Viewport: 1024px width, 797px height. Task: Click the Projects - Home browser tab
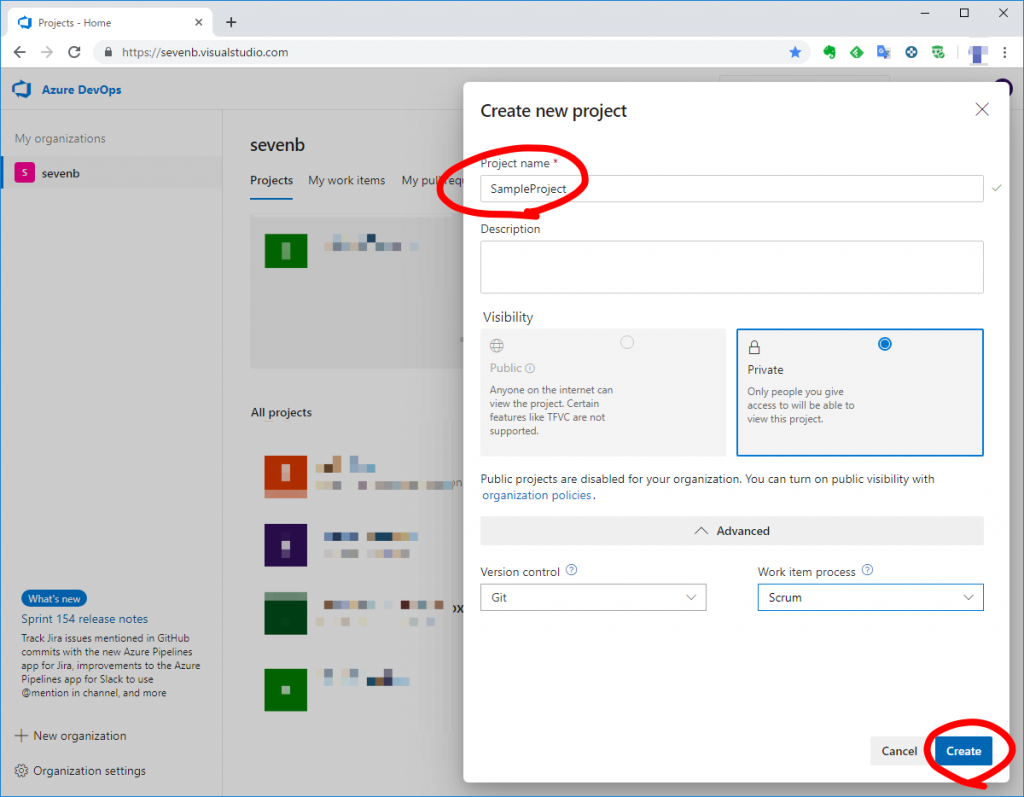110,22
